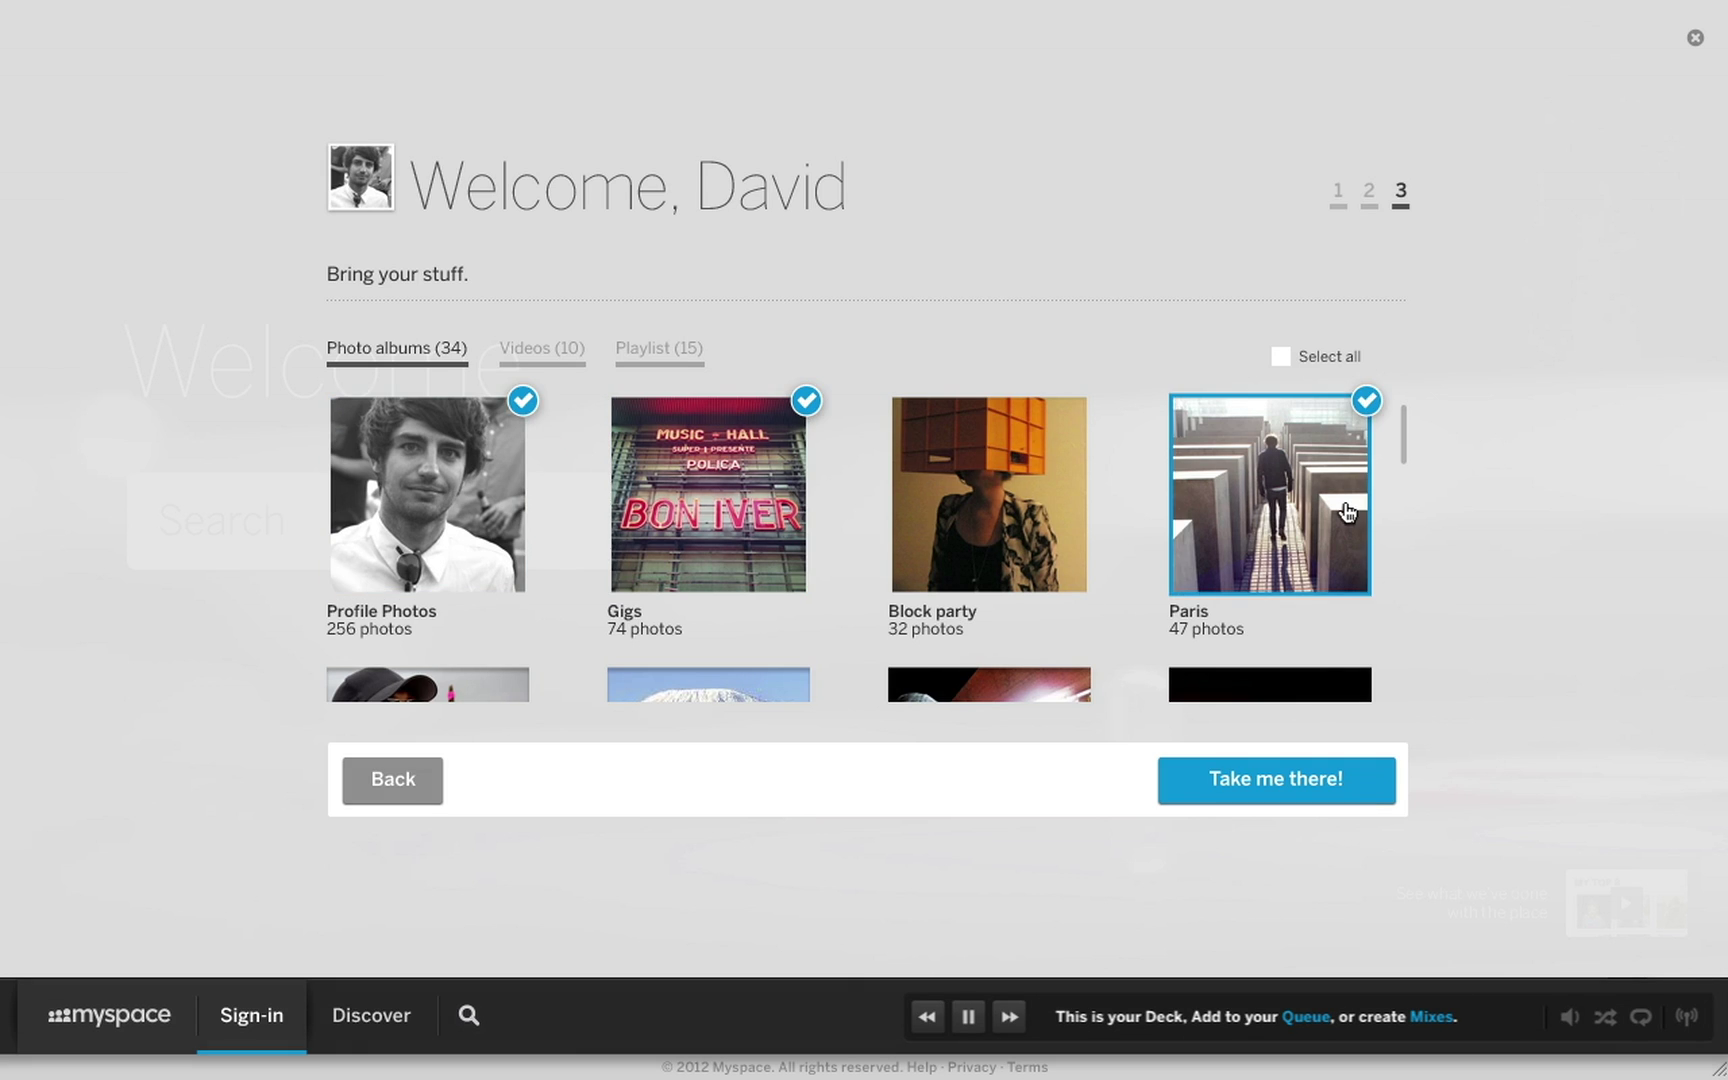
Task: Click the radio broadcast icon
Action: click(1686, 1017)
